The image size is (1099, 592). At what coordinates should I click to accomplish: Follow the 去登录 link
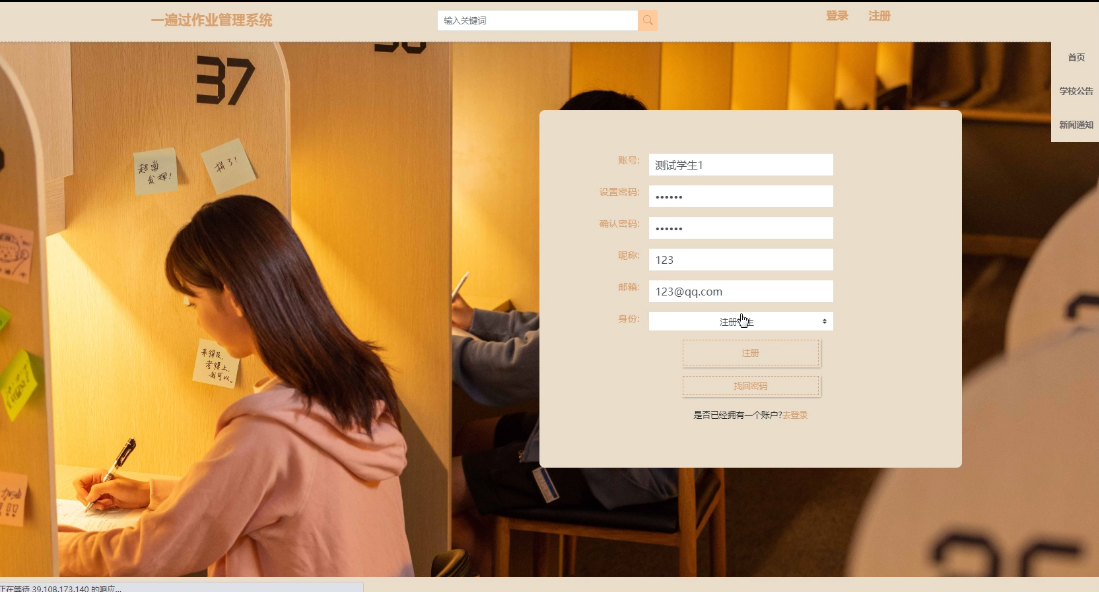[795, 415]
